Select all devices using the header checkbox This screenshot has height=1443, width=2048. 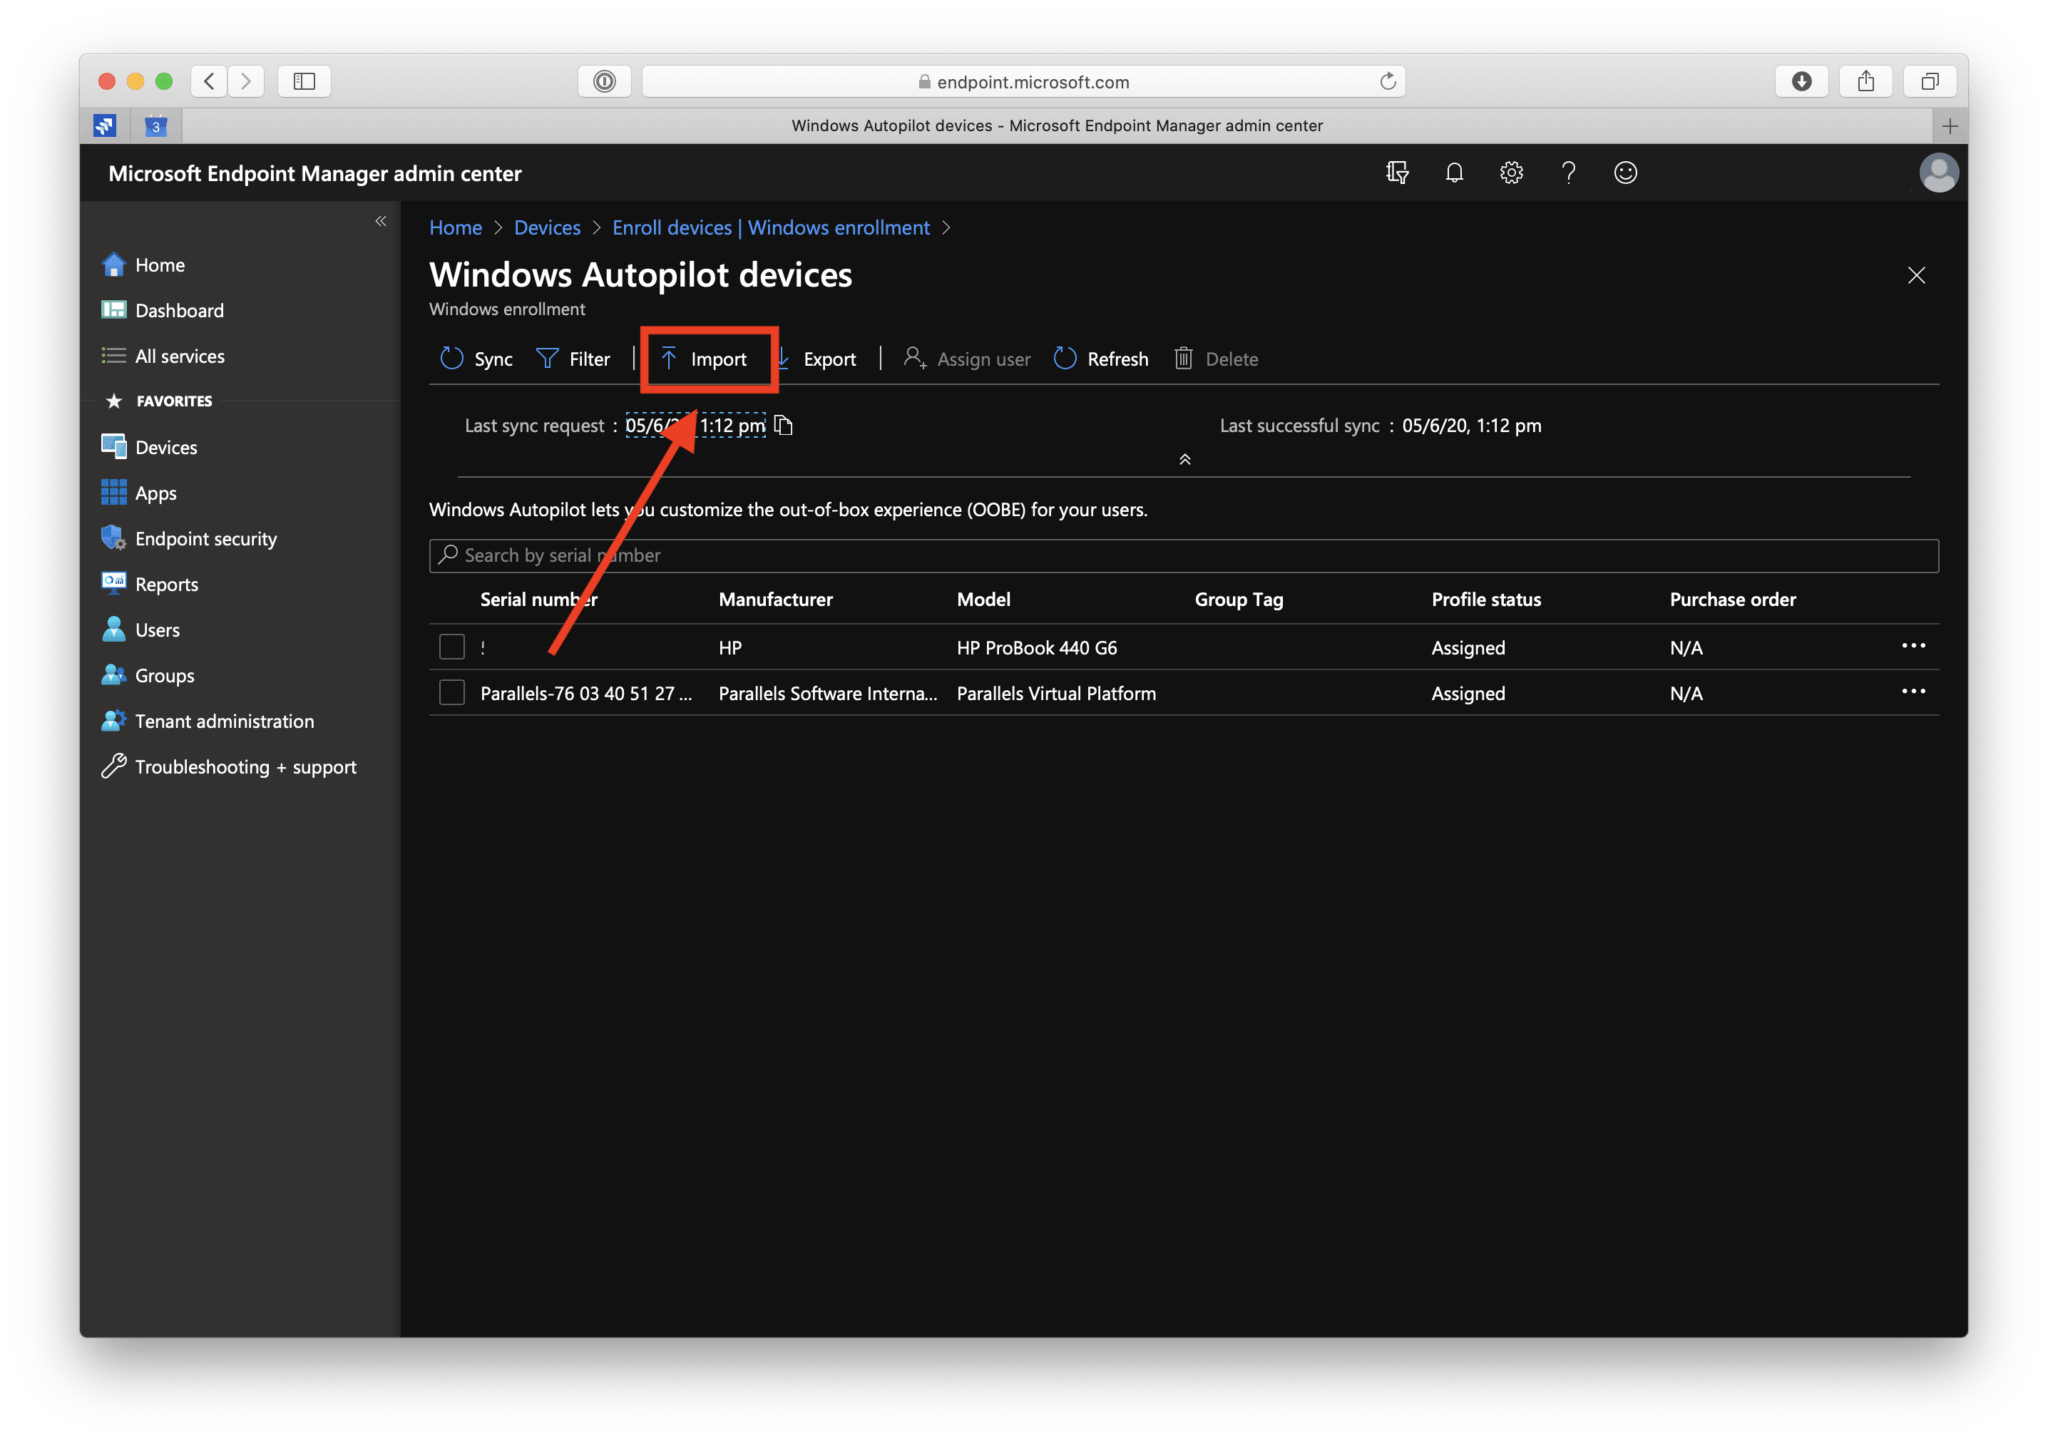coord(451,599)
